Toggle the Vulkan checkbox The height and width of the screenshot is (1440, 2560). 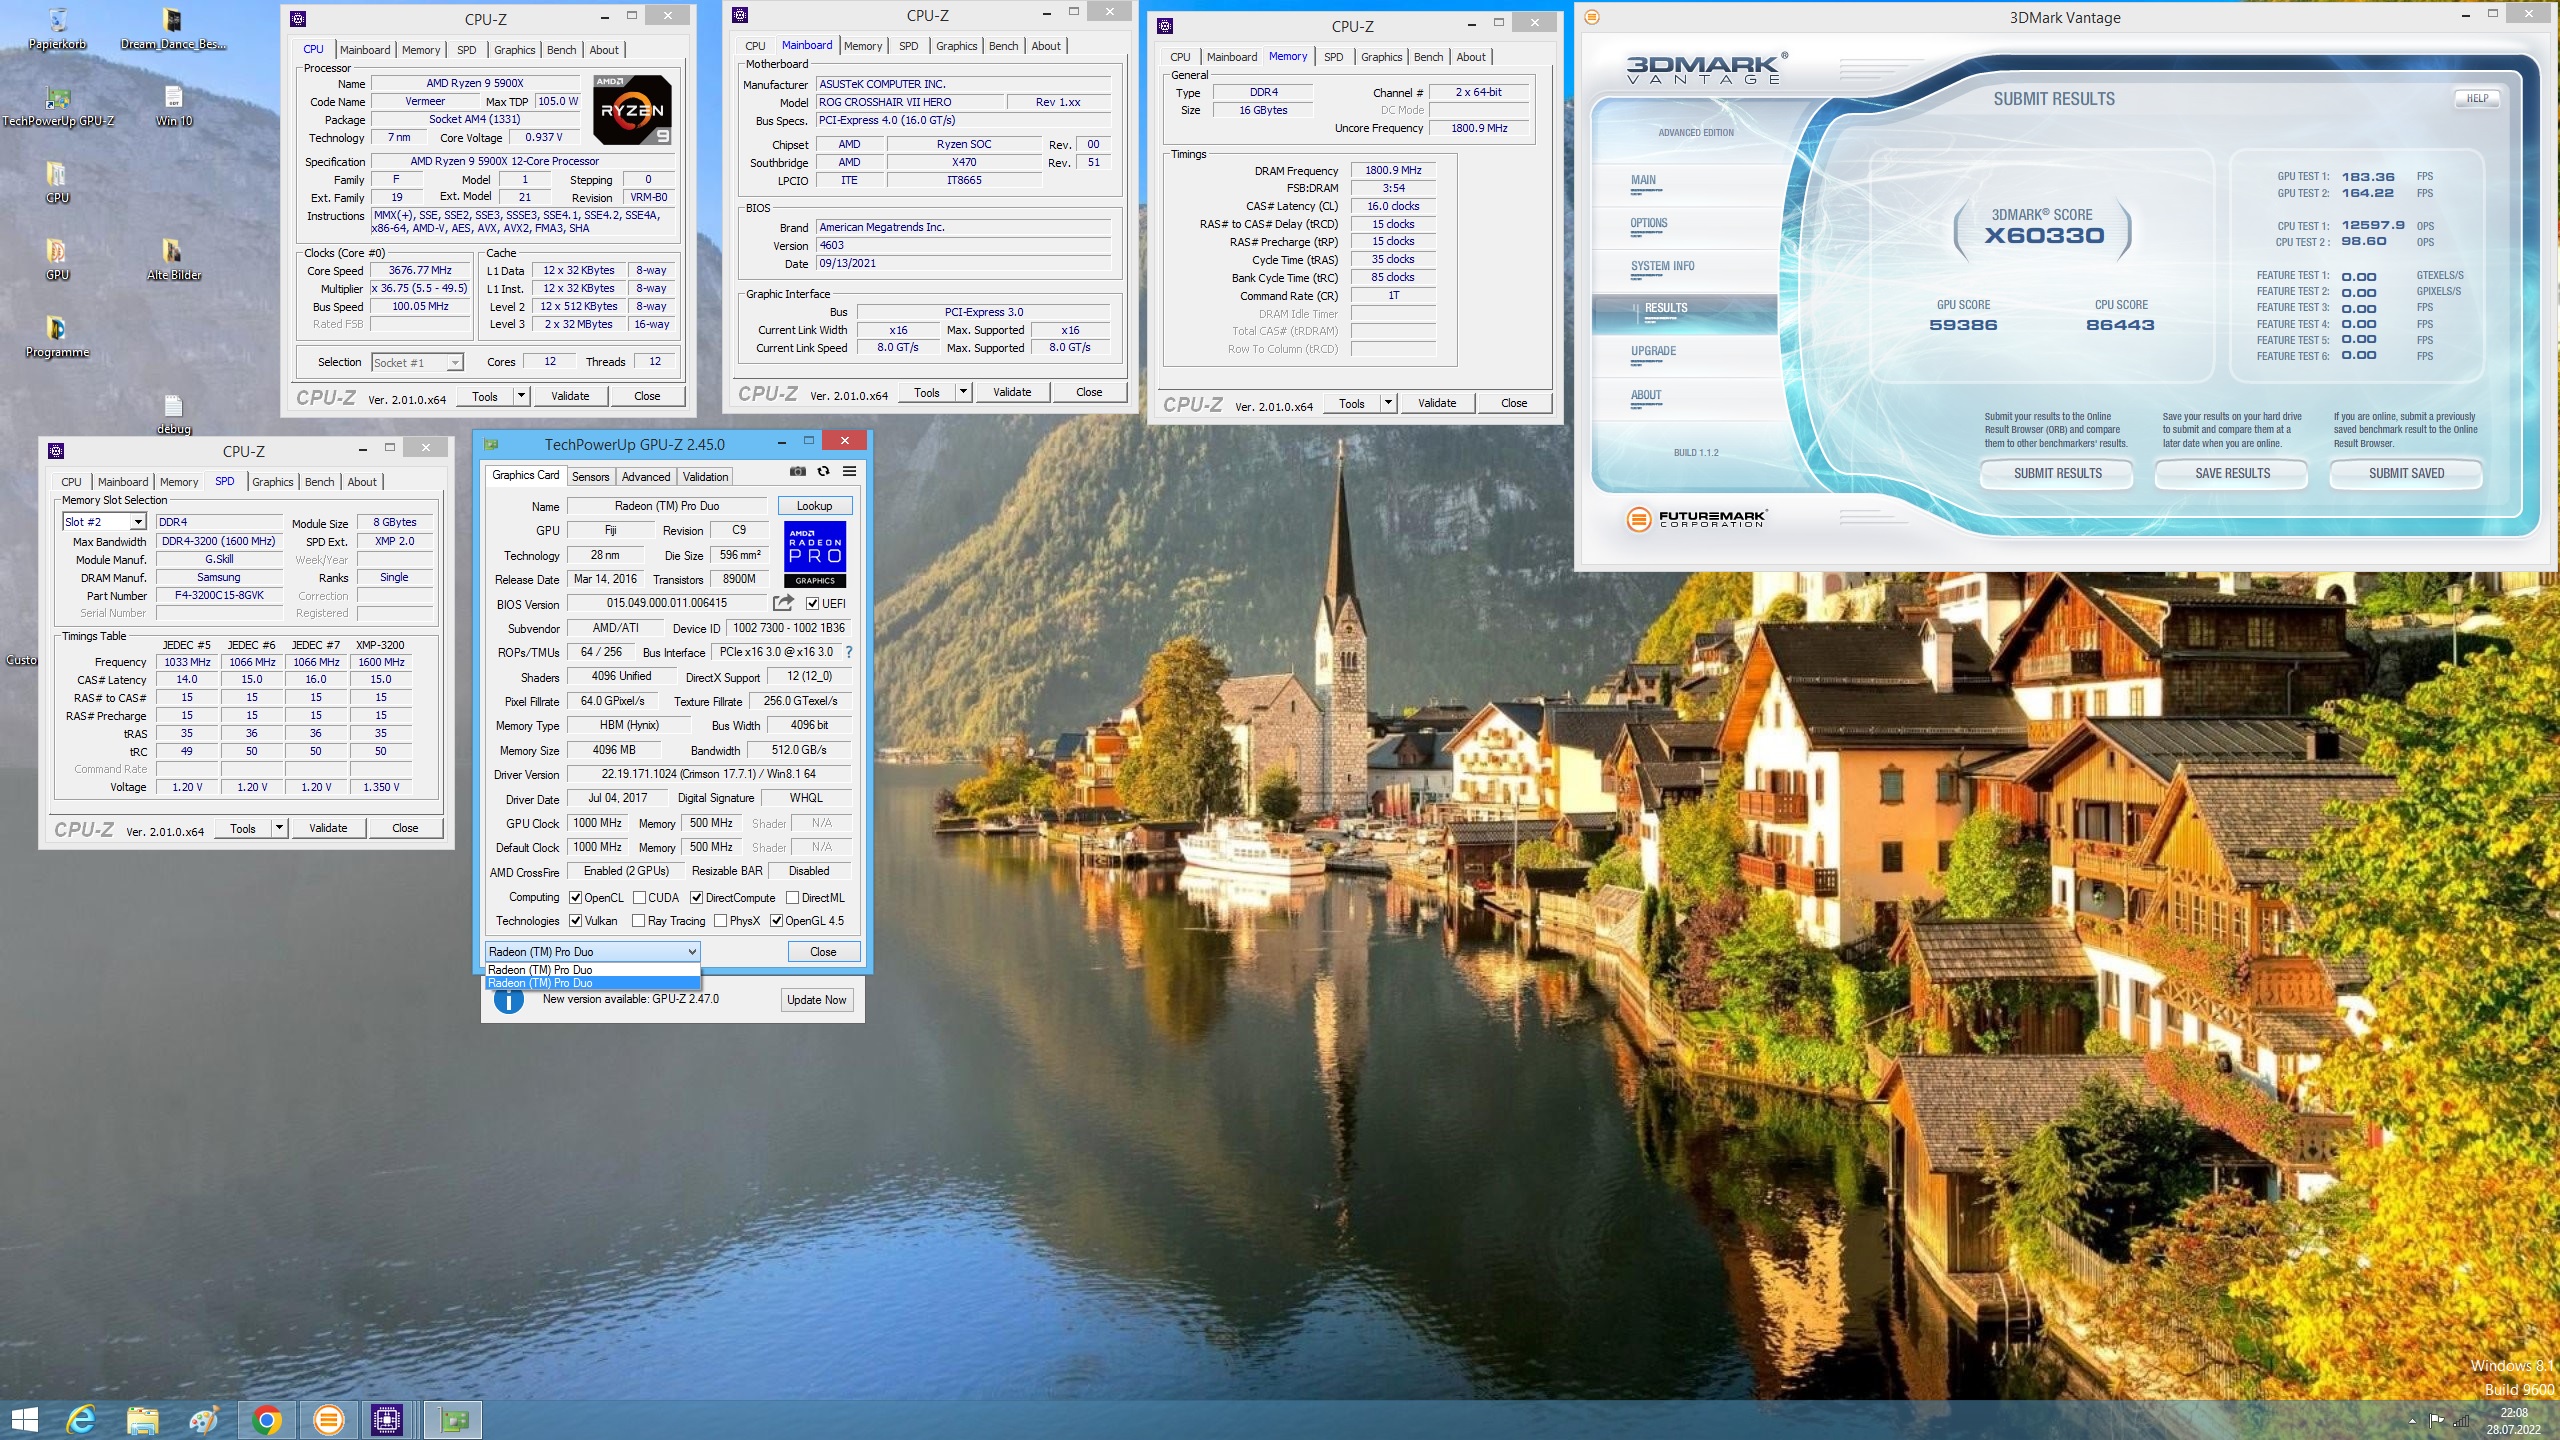click(x=575, y=921)
